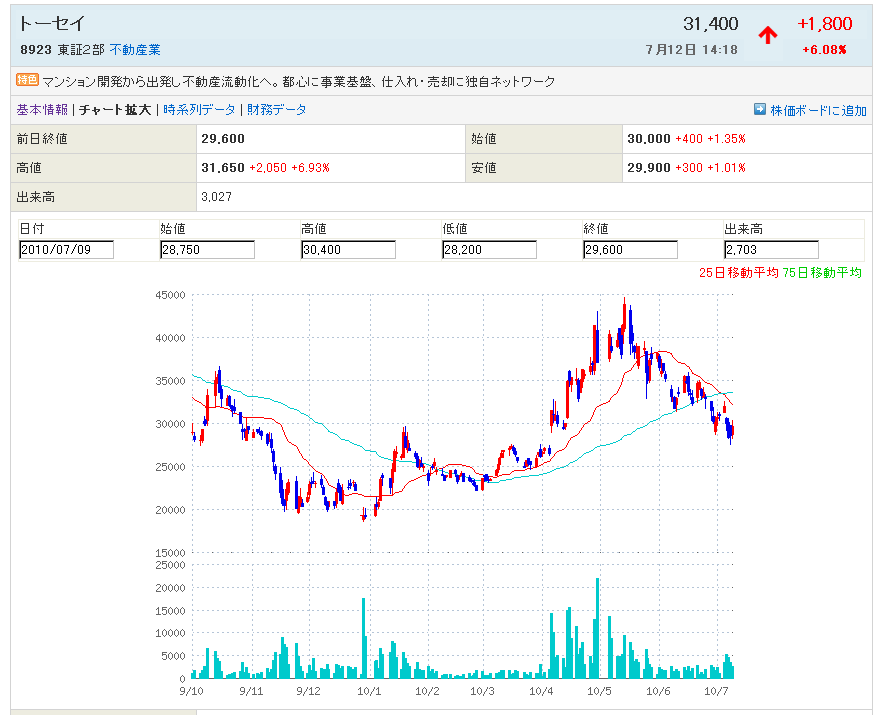Open the 不動産業 sector link
The height and width of the screenshot is (715, 879).
coord(135,50)
